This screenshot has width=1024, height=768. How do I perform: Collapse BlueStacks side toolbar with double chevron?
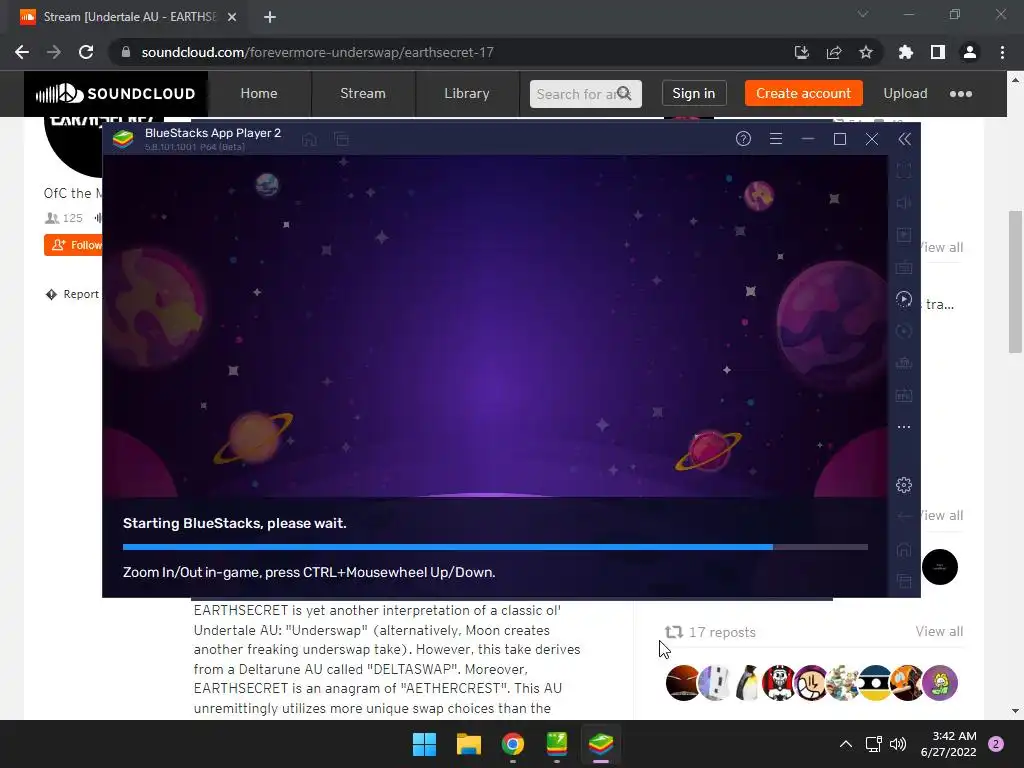904,138
